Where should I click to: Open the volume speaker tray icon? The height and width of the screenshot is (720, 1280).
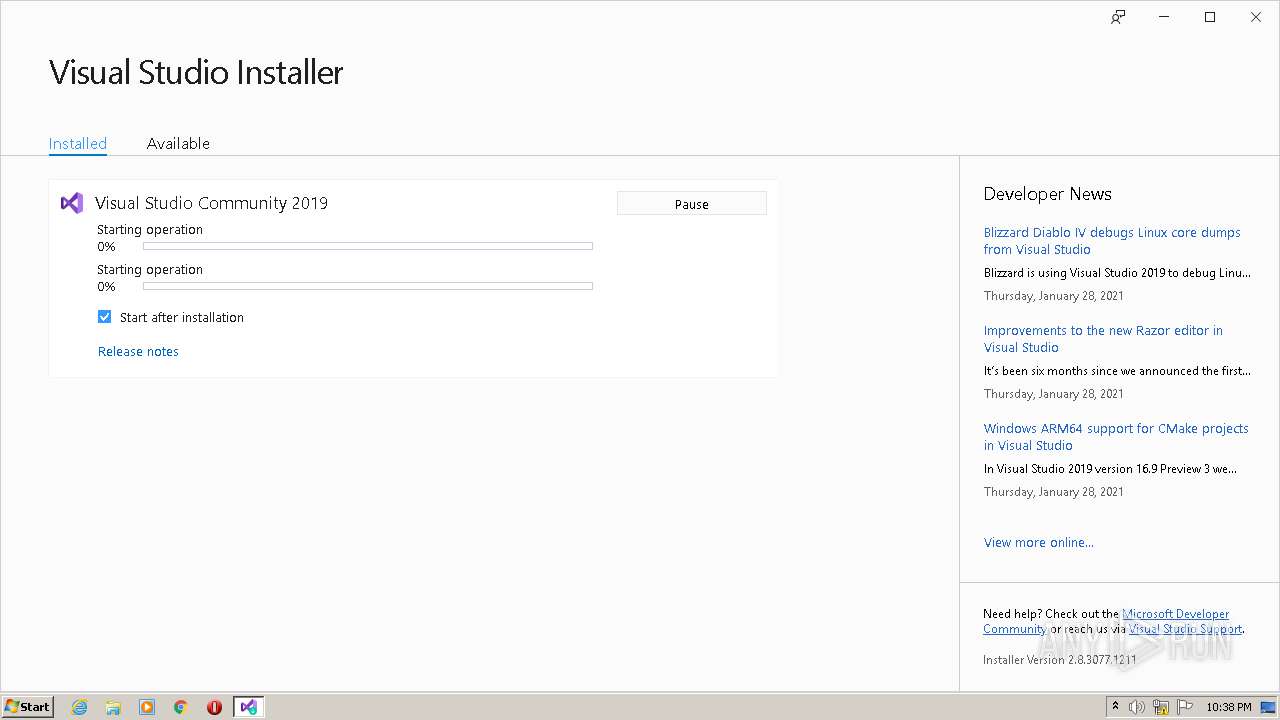[x=1137, y=707]
